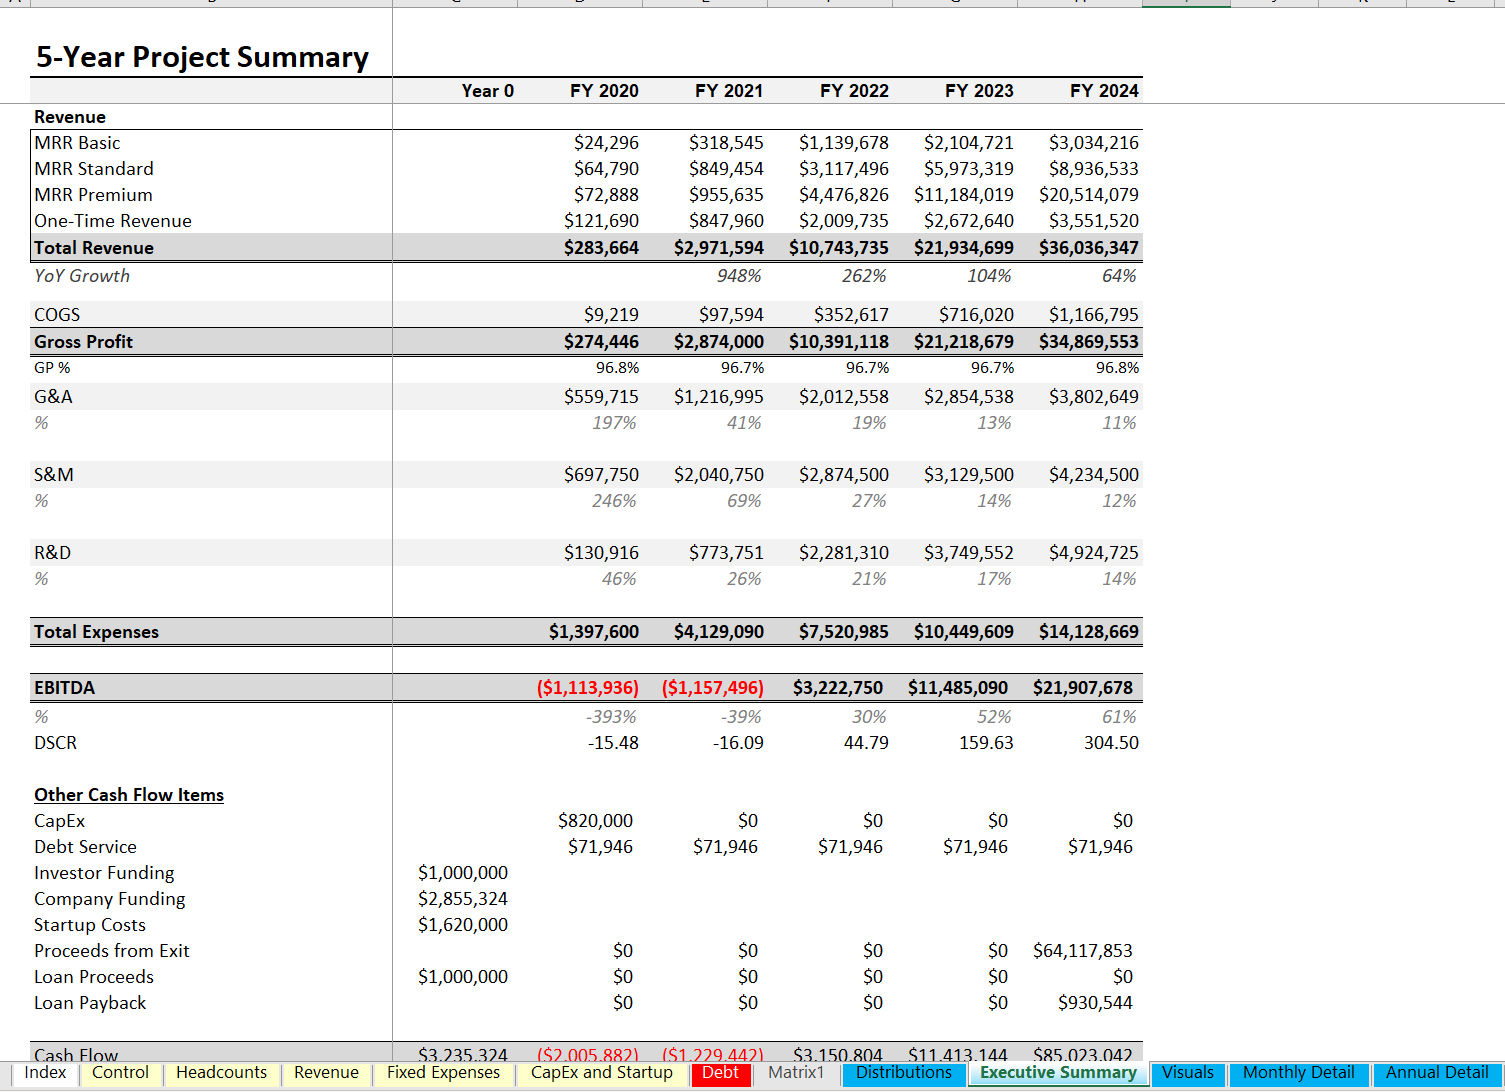Select S&M value $2,040,750
This screenshot has width=1505, height=1092.
[x=718, y=475]
